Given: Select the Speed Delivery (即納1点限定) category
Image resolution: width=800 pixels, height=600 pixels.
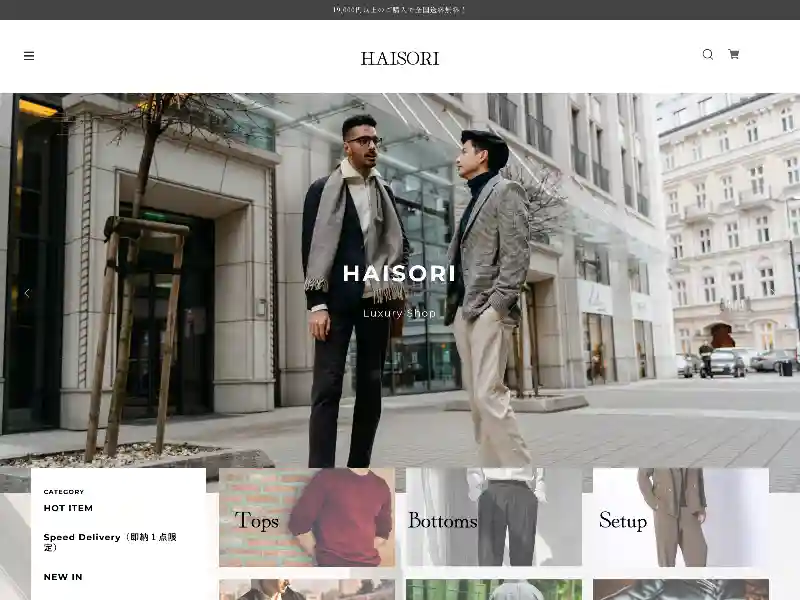Looking at the screenshot, I should [112, 542].
